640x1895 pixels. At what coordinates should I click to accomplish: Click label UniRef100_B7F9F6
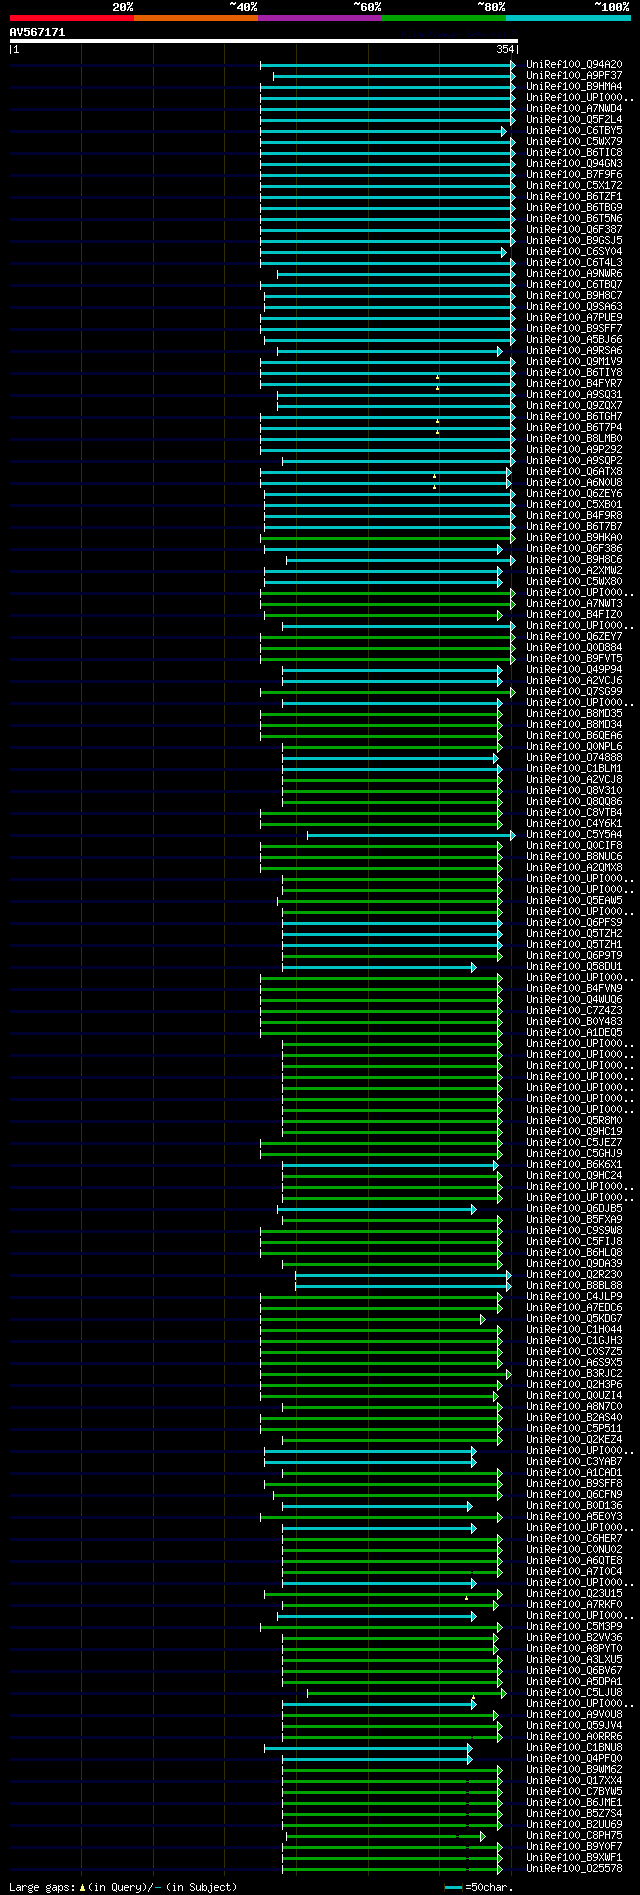574,174
